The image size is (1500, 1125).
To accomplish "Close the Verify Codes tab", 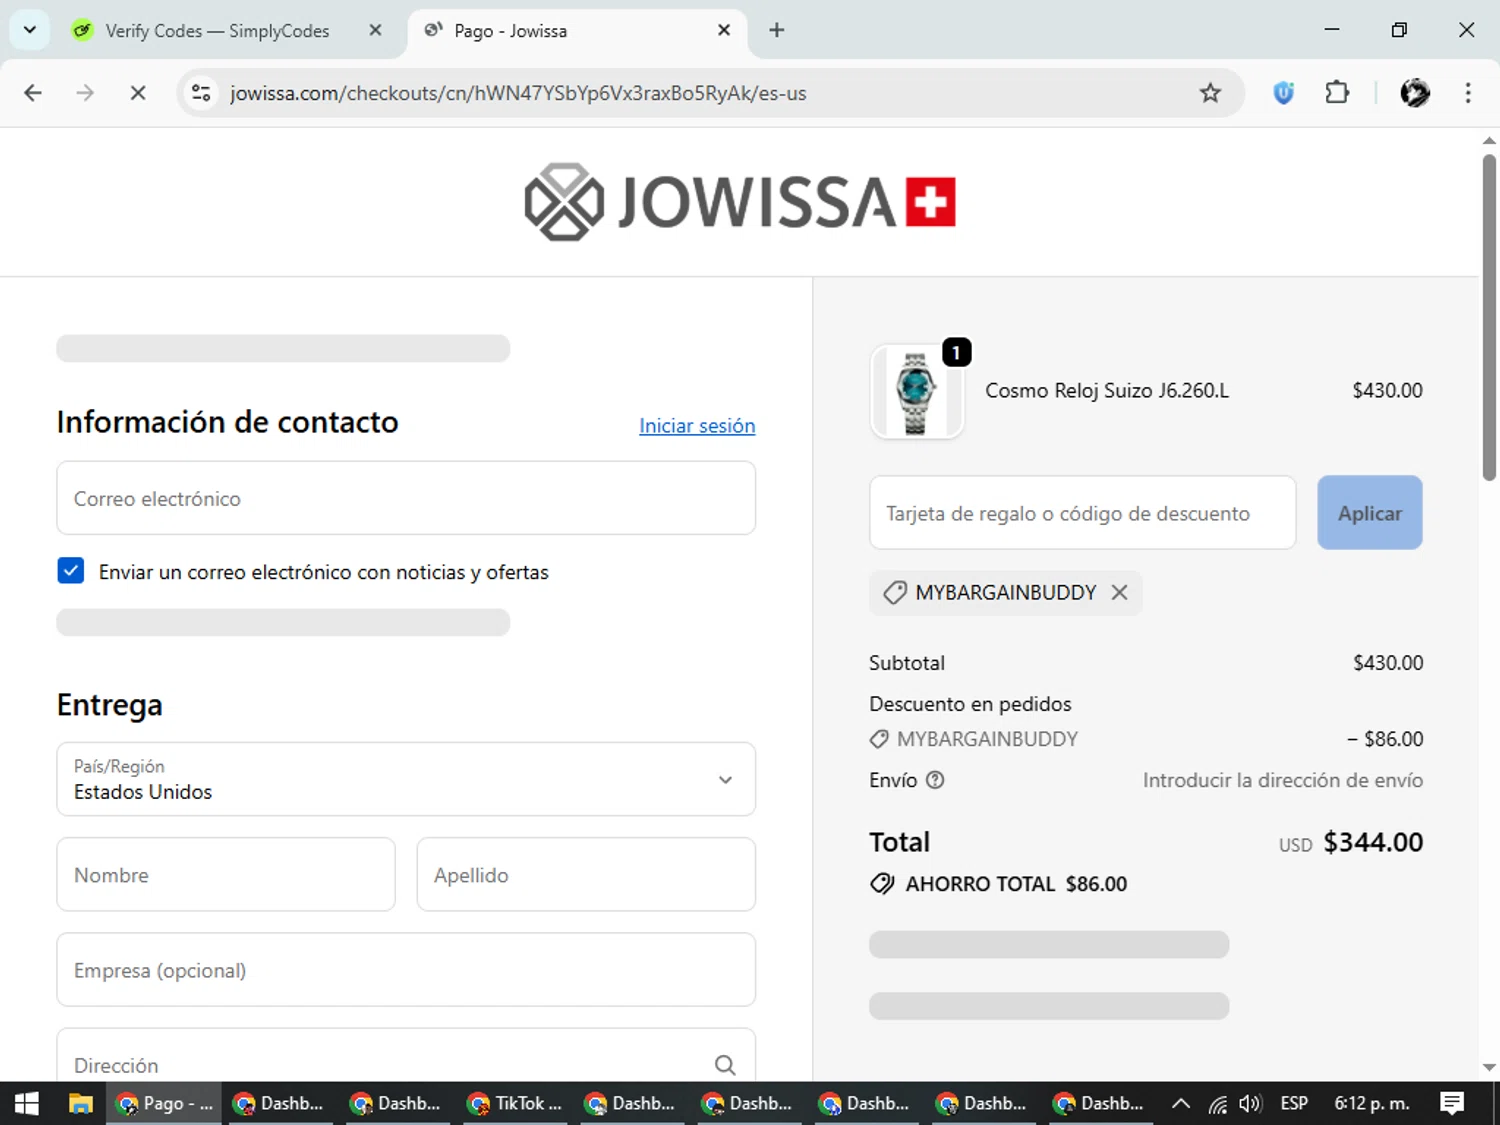I will pos(375,30).
